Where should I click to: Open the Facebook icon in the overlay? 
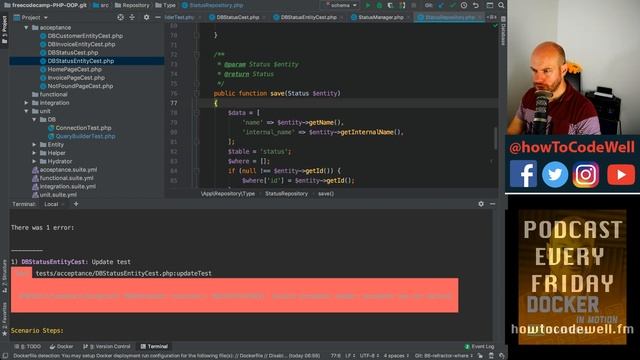coord(523,174)
